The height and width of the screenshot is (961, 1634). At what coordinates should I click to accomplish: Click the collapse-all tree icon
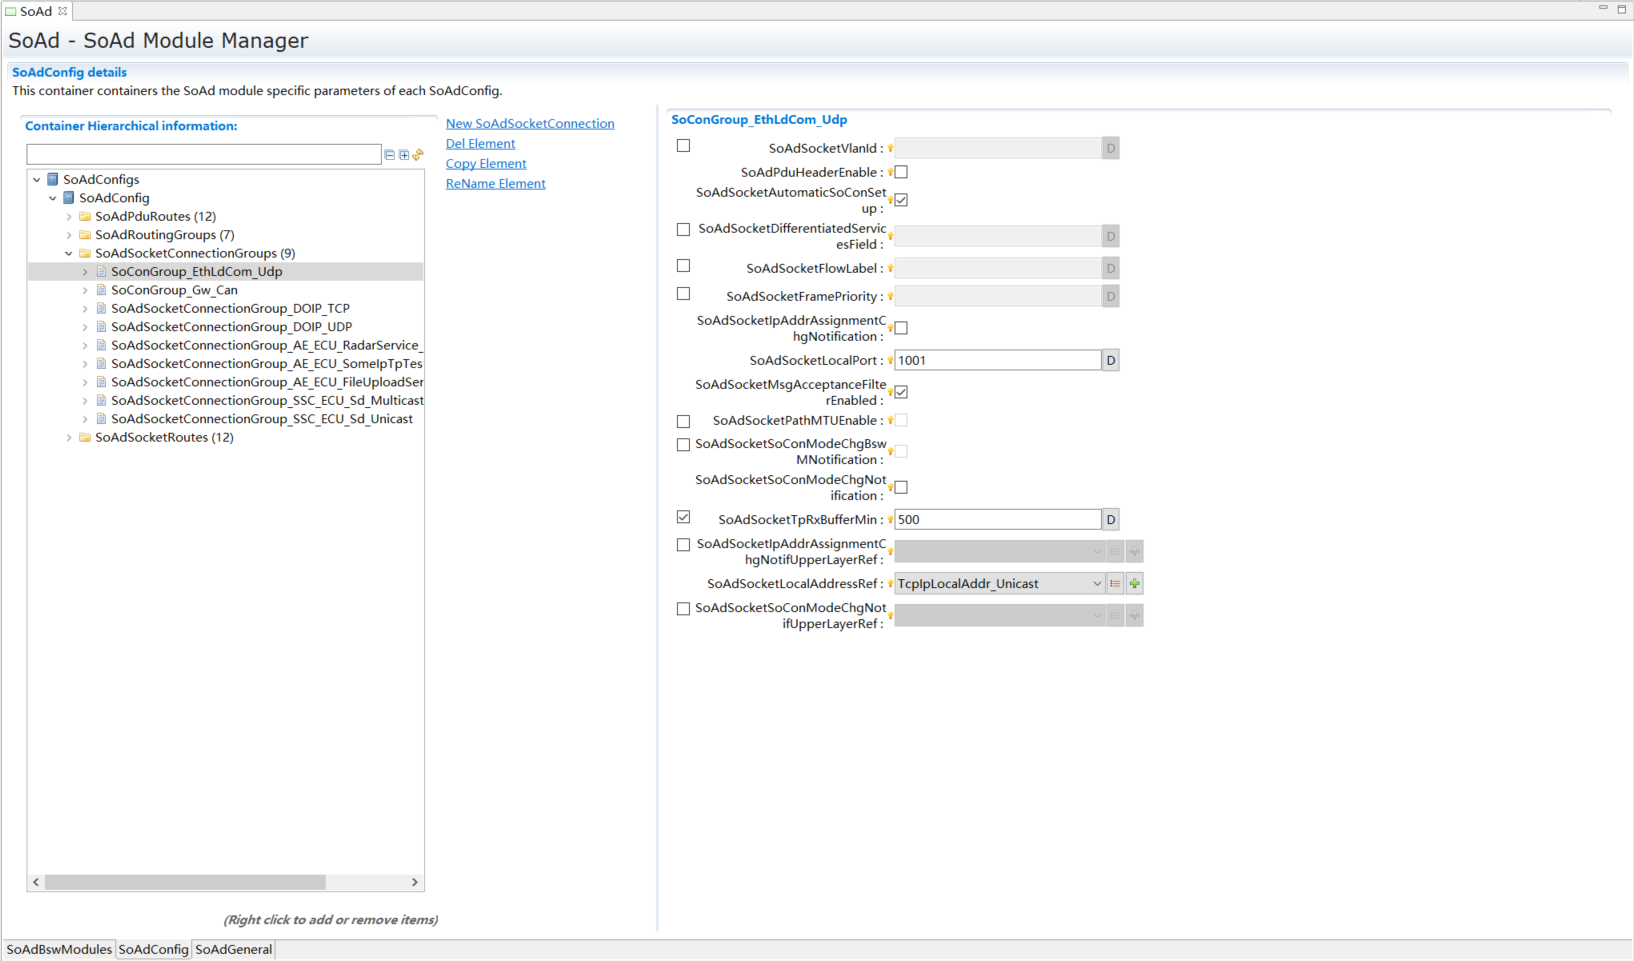pos(390,155)
